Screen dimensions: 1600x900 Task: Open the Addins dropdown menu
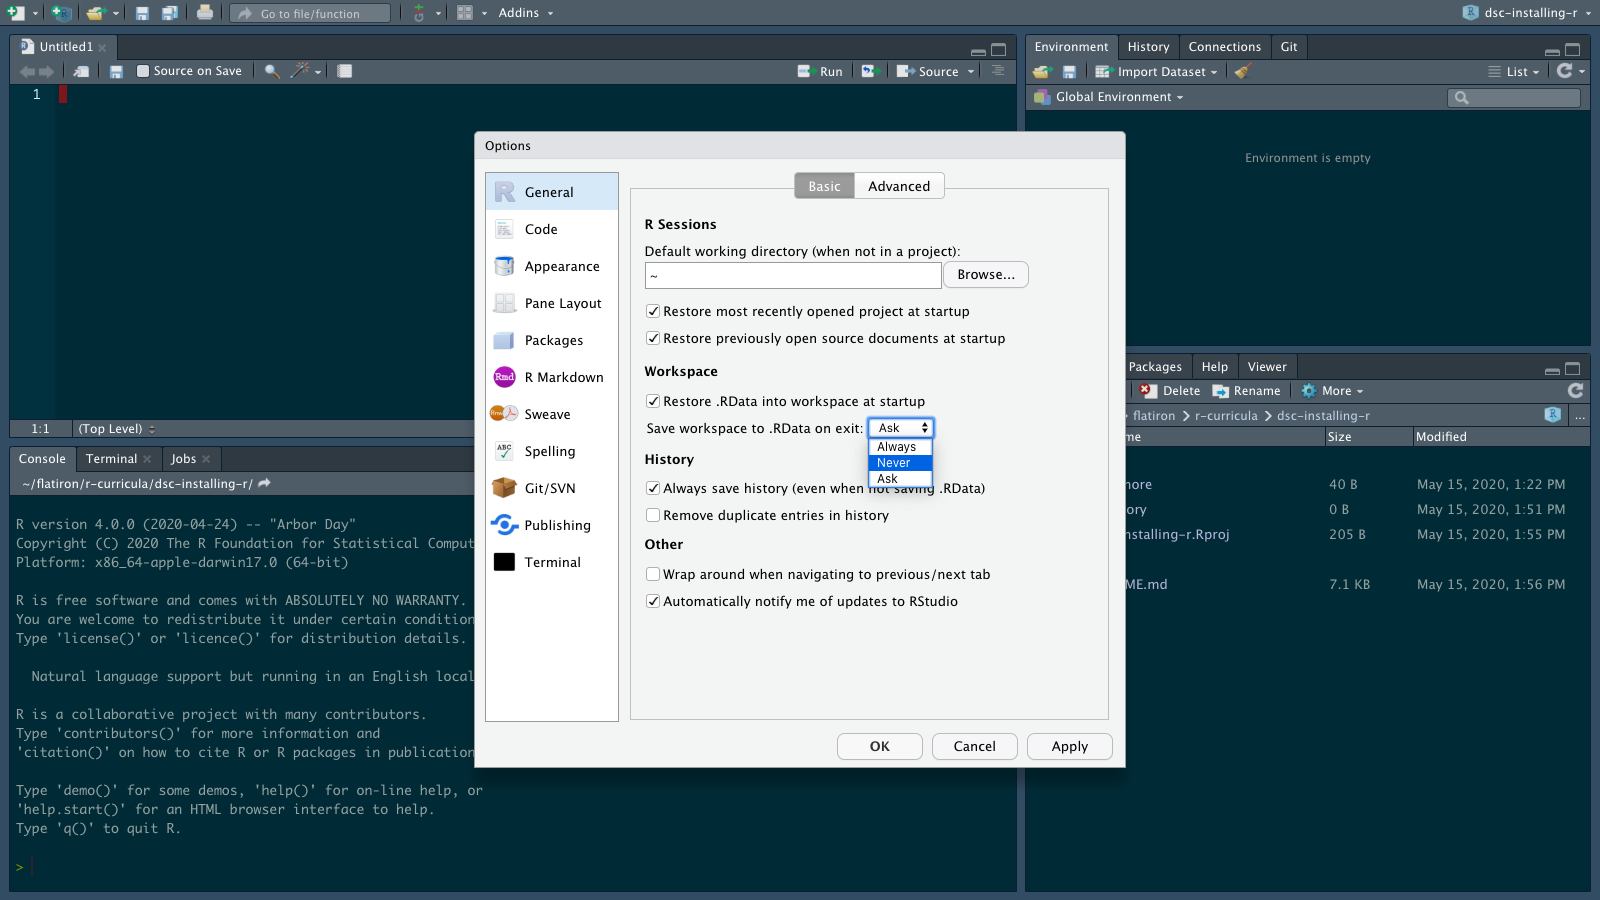pos(526,13)
